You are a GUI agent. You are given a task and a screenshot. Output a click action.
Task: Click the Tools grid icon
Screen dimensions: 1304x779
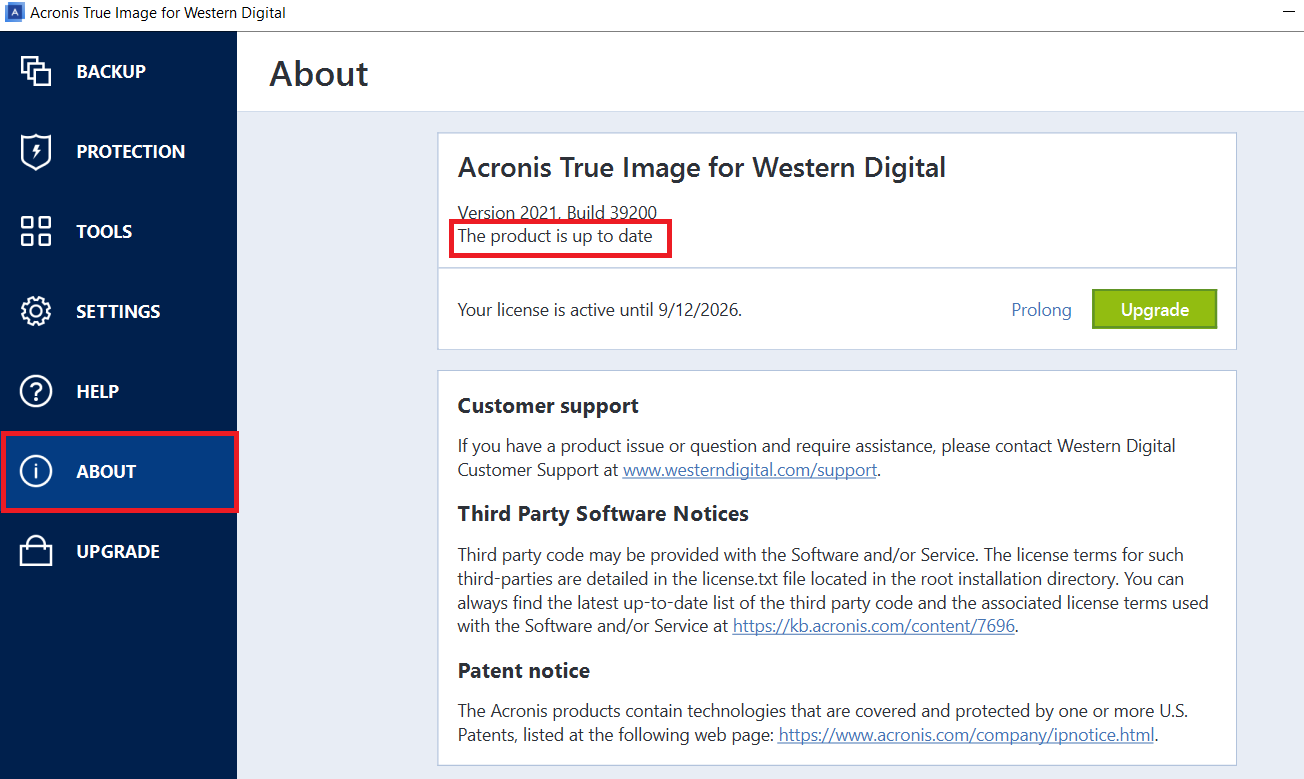tap(36, 231)
